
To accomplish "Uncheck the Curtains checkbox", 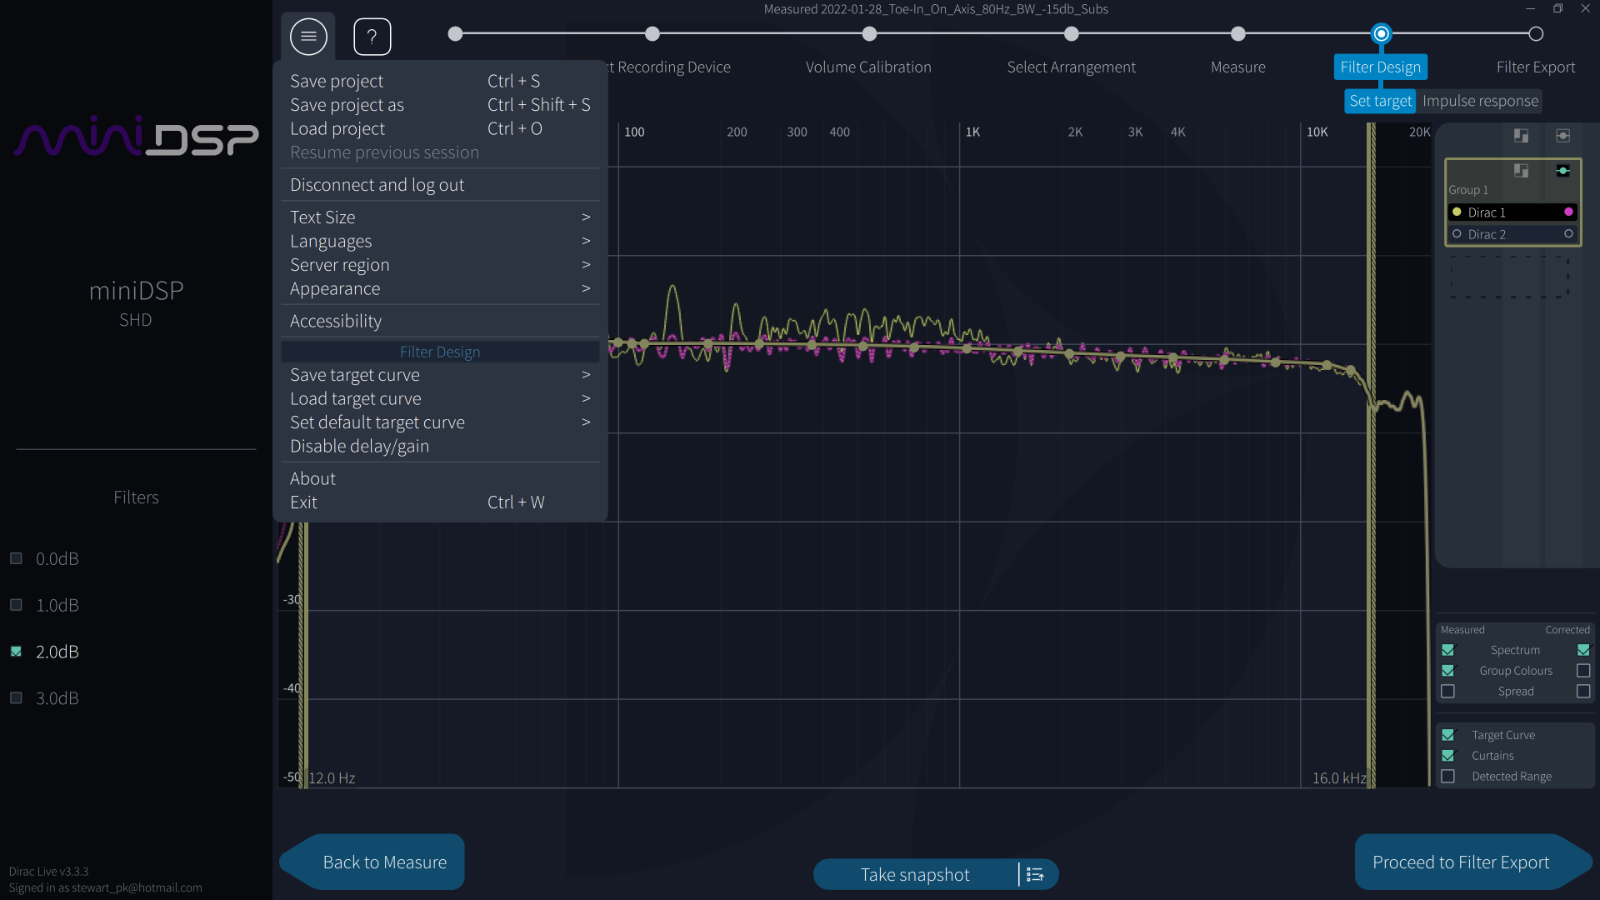I will 1448,756.
